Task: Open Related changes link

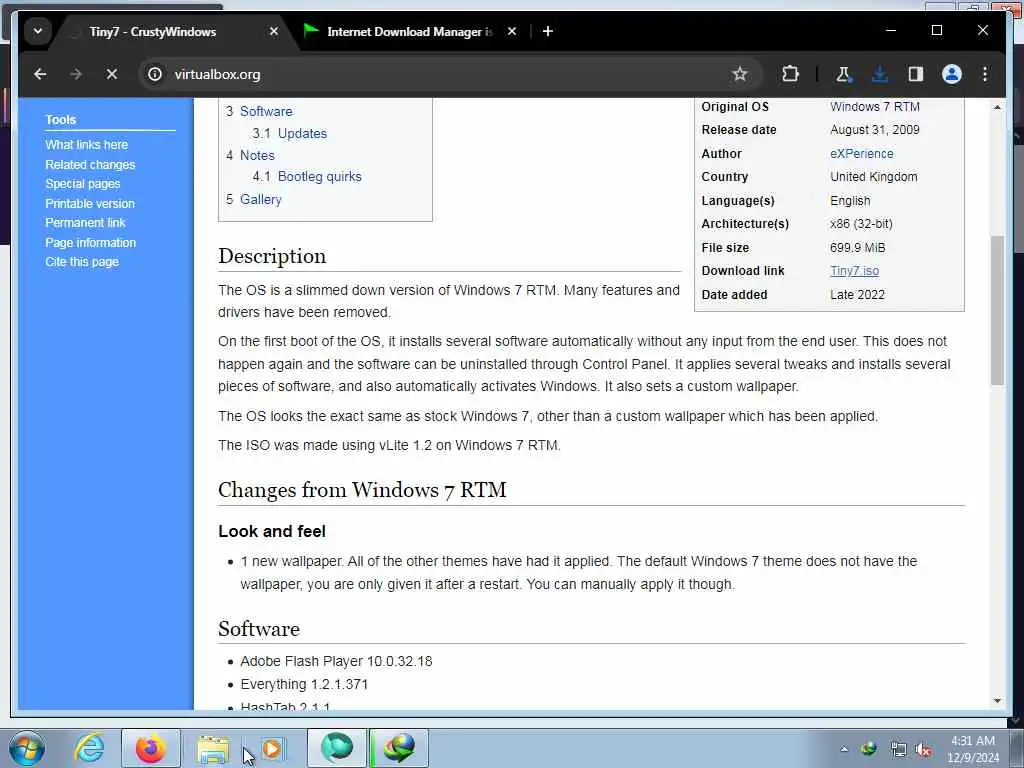Action: [x=90, y=165]
